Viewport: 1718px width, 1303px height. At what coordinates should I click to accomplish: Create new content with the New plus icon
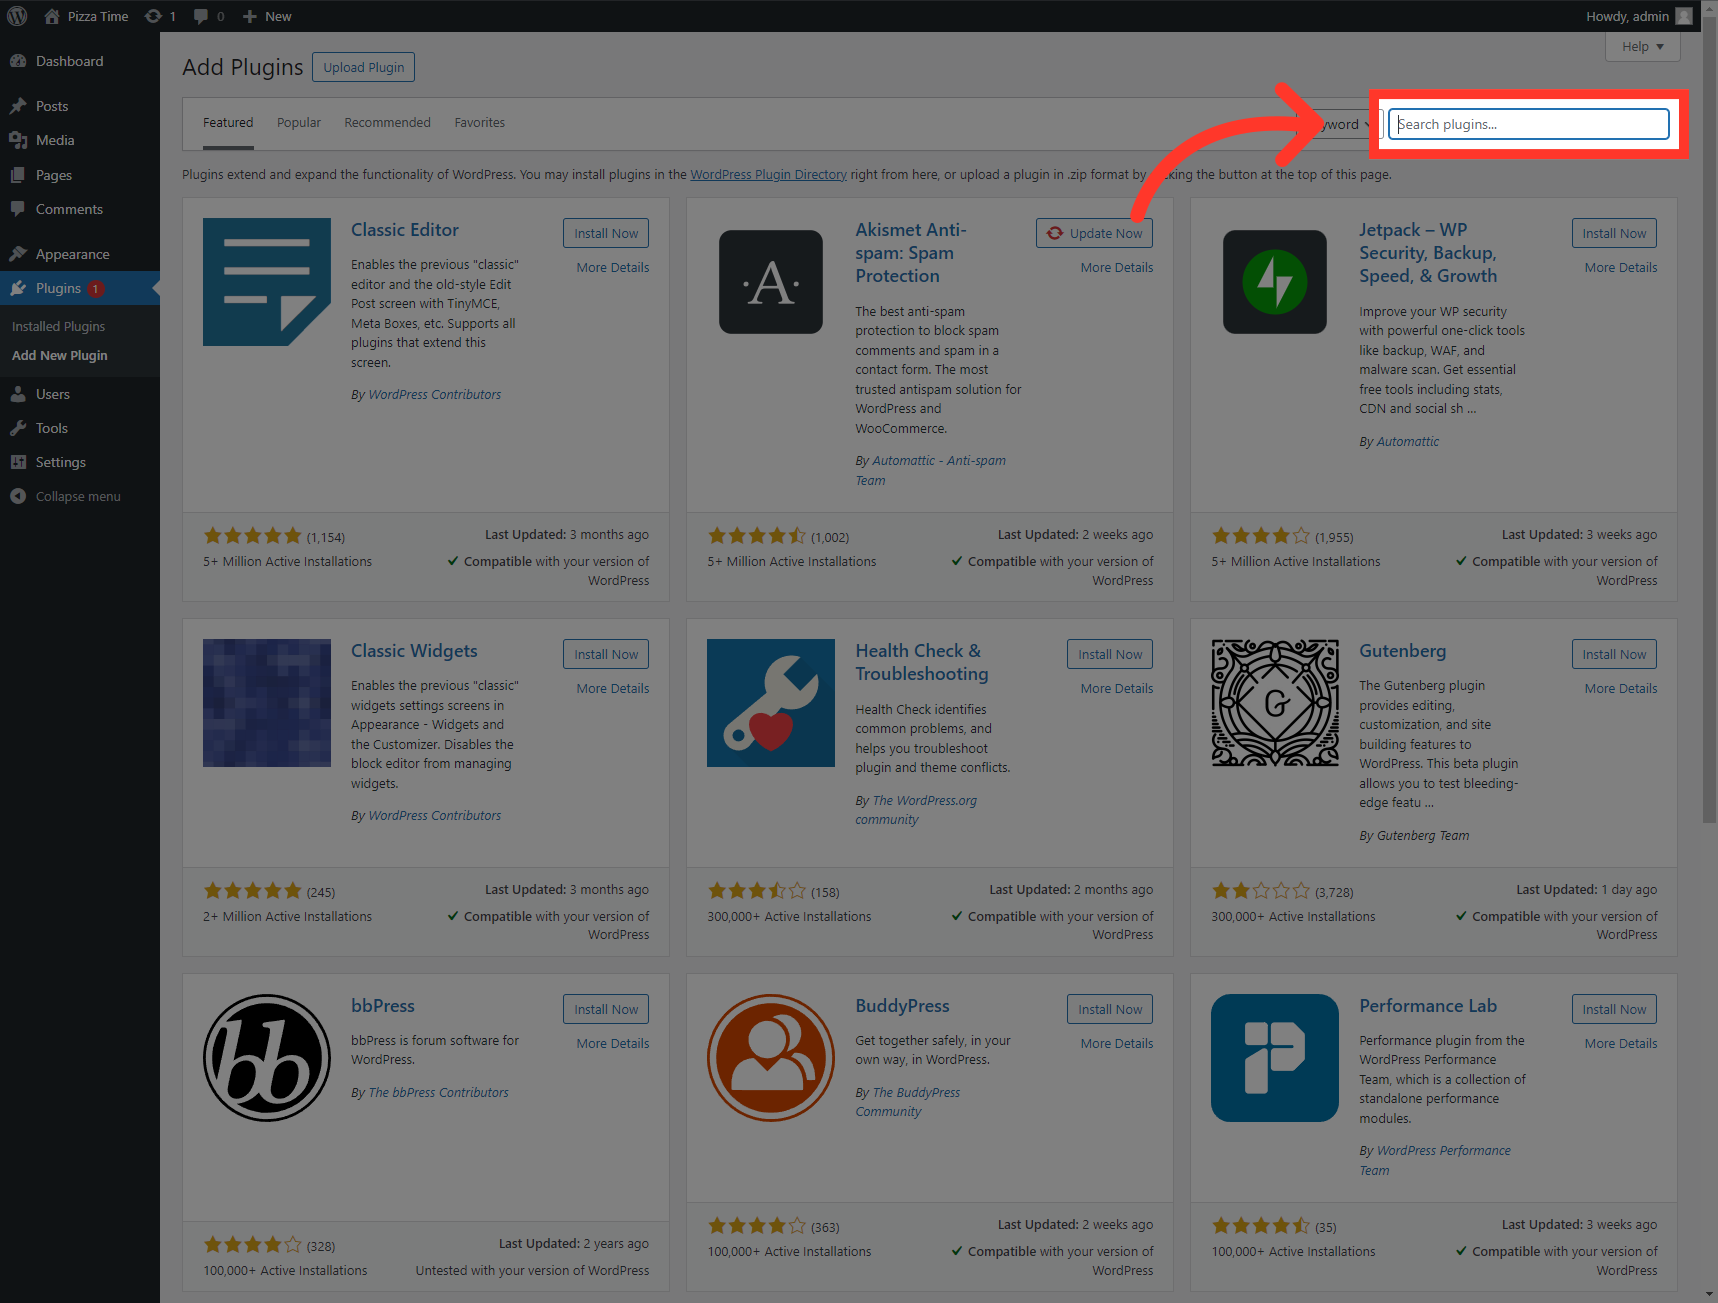[254, 15]
